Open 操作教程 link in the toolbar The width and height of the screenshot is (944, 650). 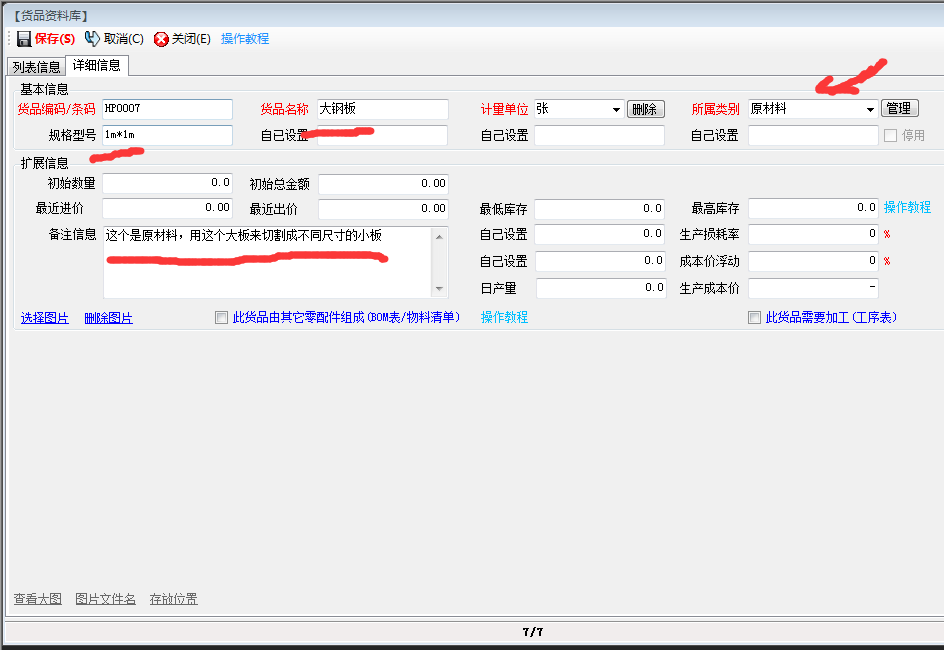(x=245, y=39)
